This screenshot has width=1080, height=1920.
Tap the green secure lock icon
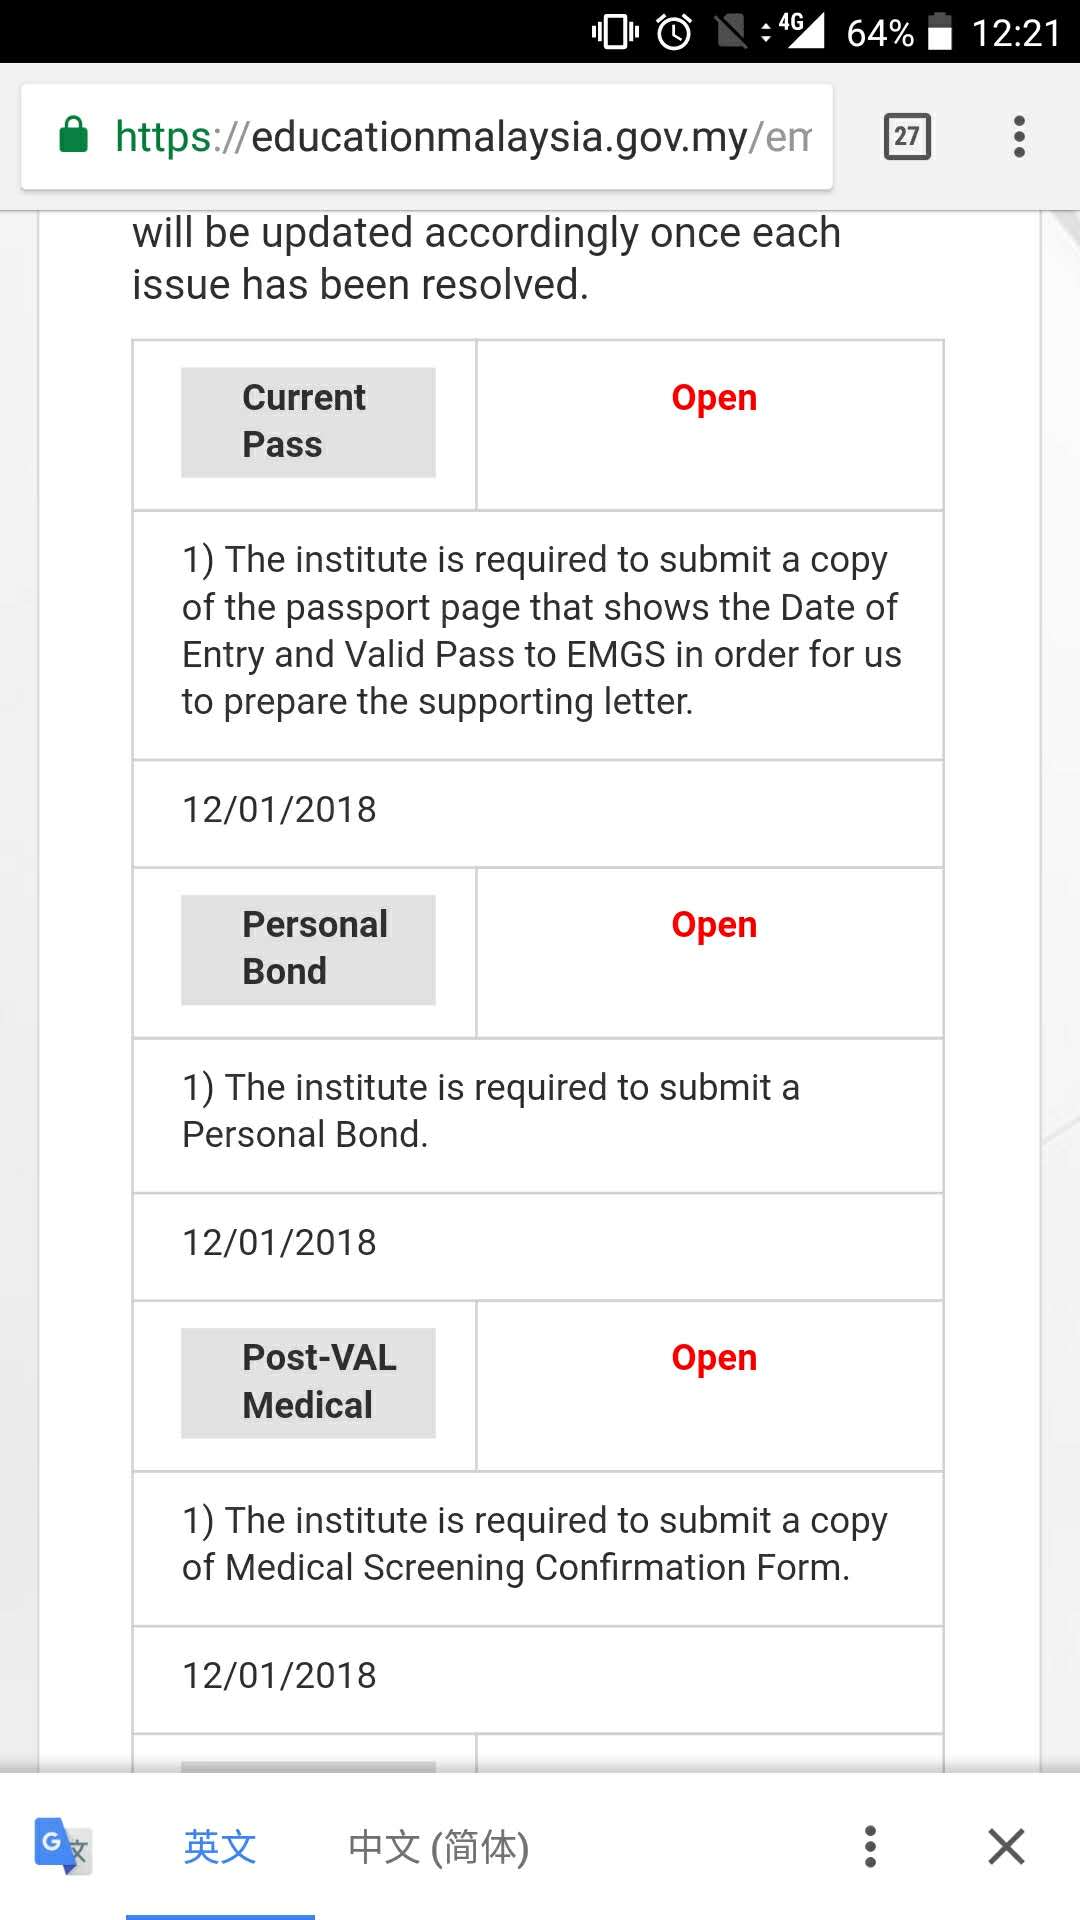74,135
